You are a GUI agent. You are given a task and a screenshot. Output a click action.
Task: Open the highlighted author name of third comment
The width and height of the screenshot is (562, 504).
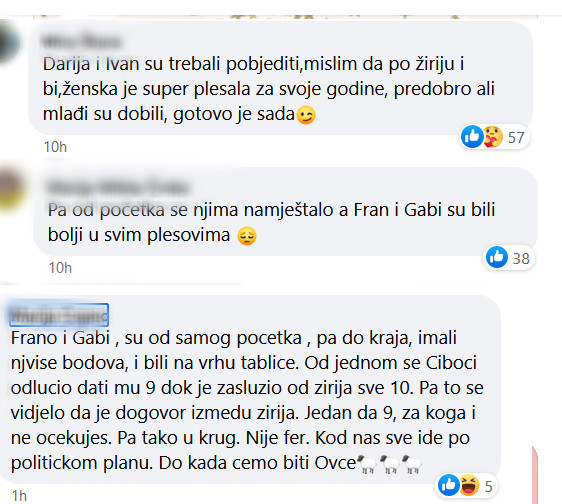(59, 315)
